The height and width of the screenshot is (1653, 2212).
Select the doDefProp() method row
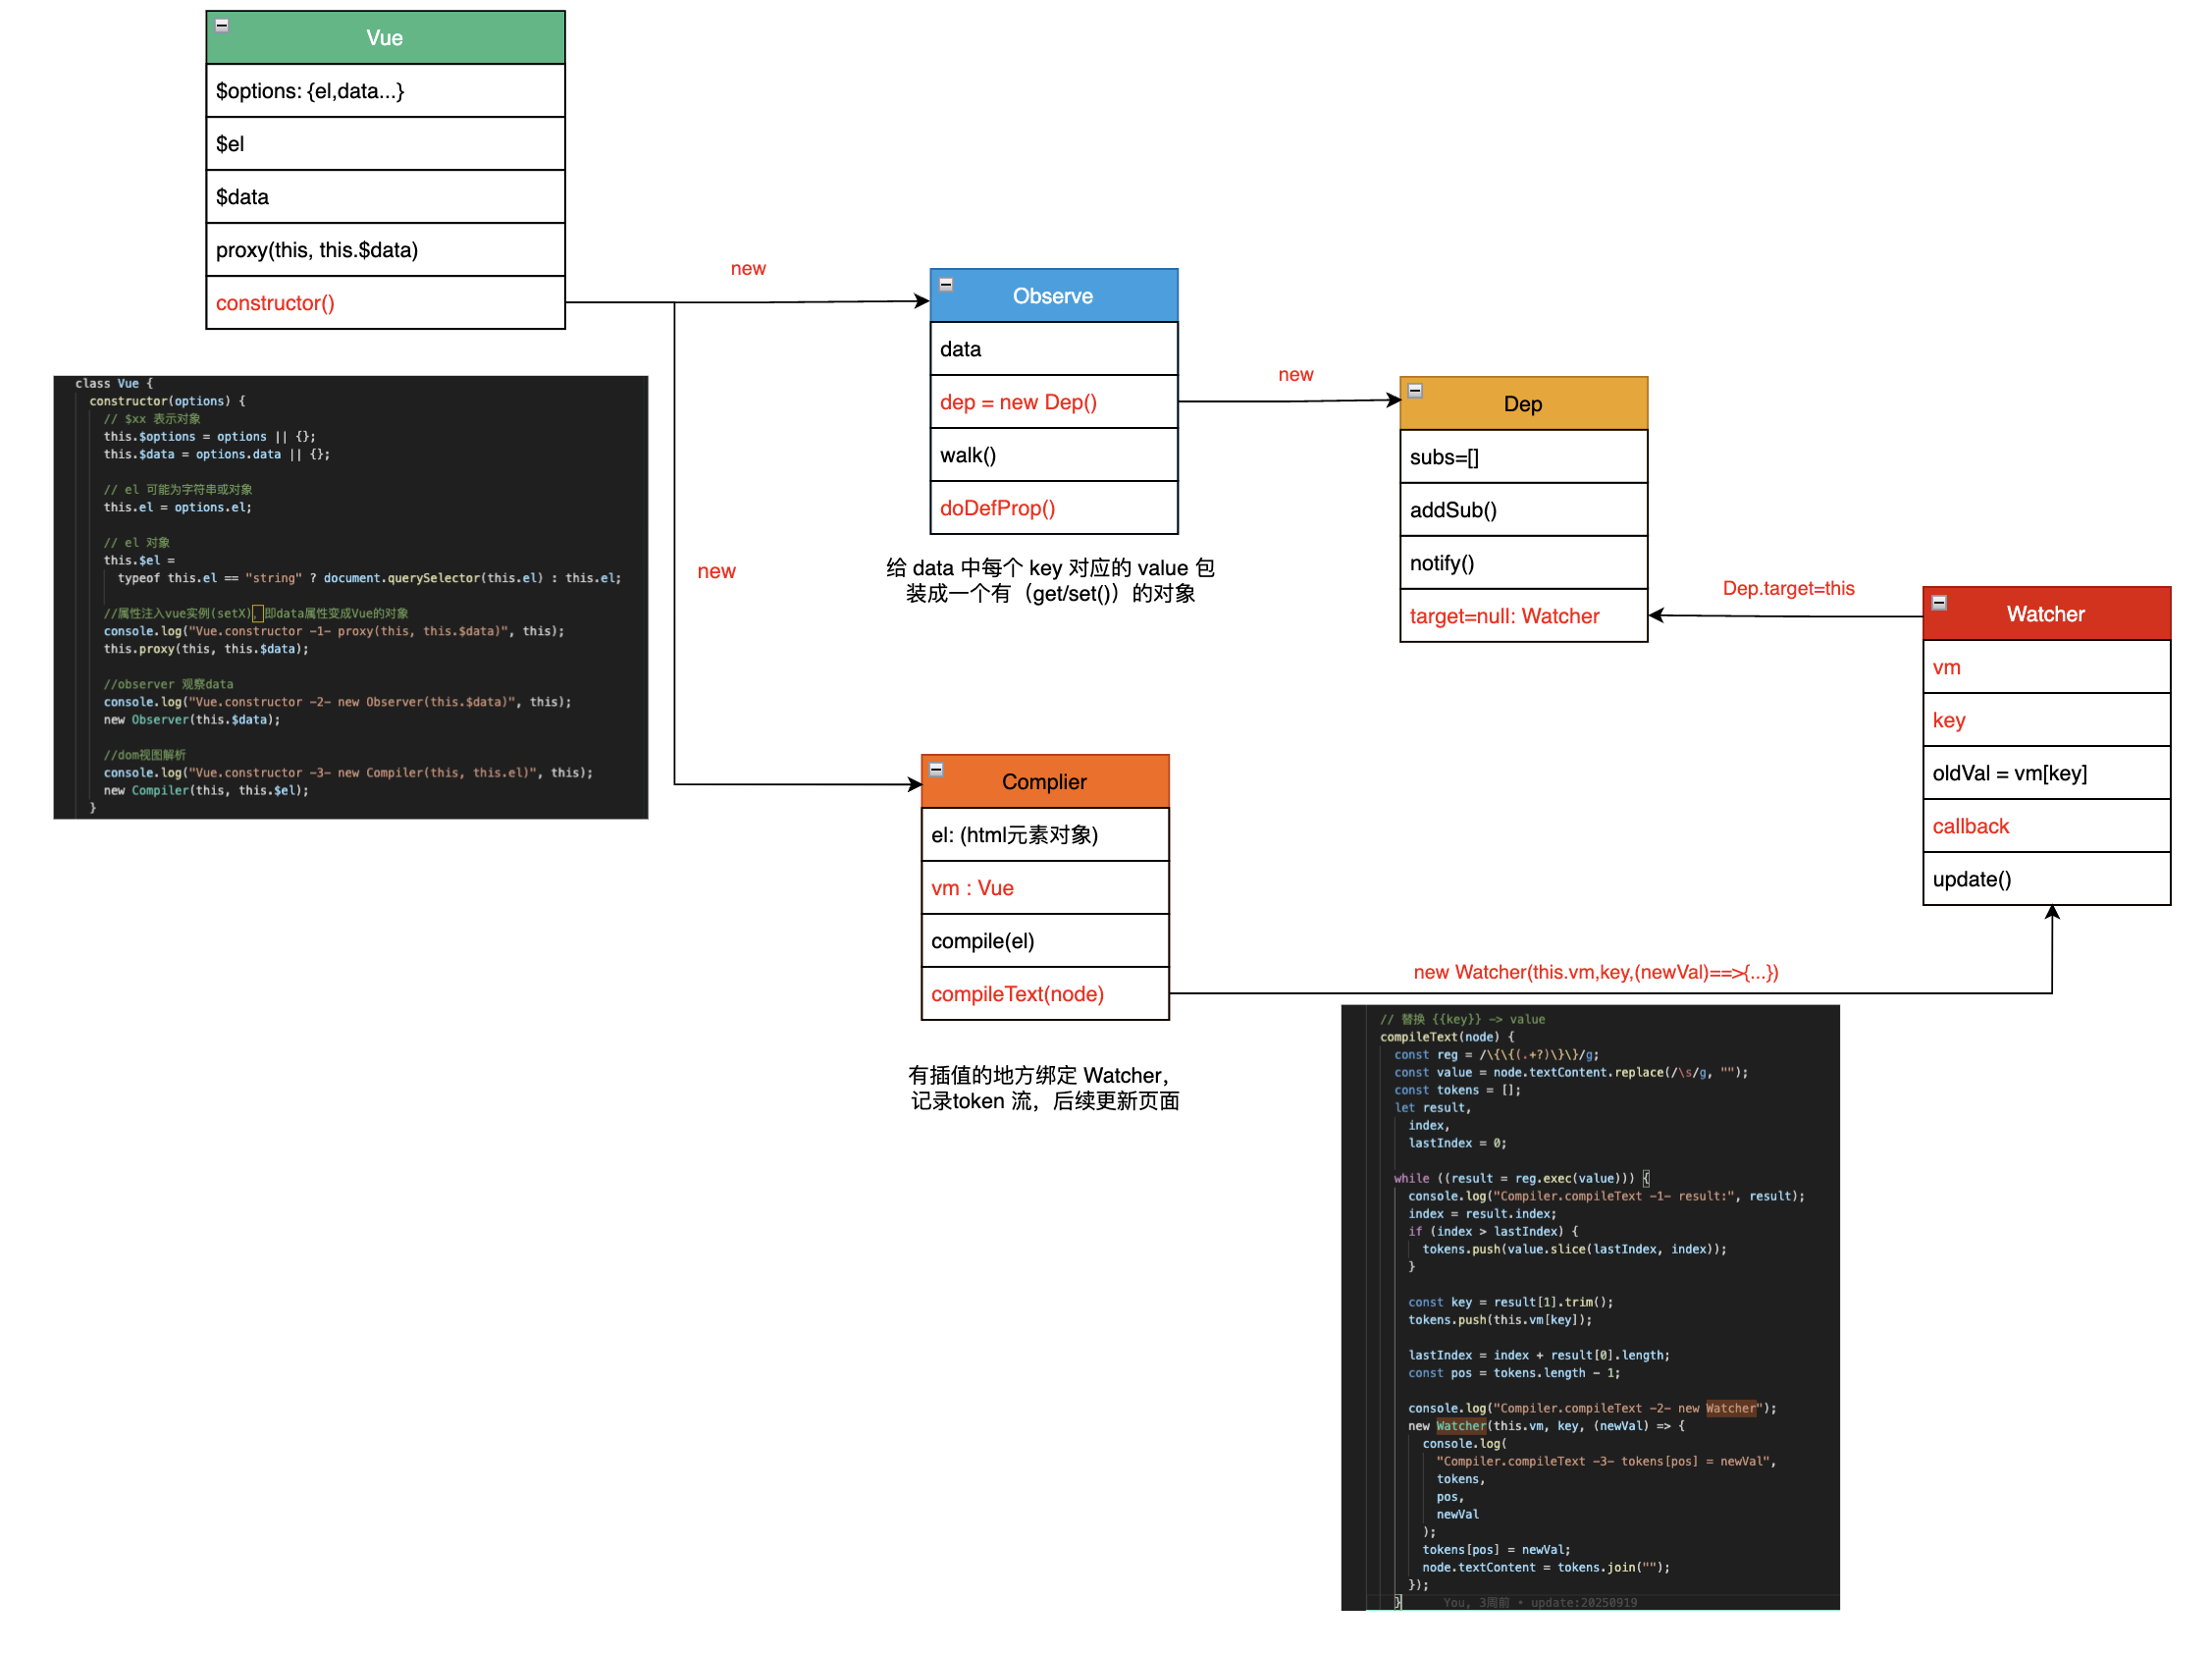point(1053,508)
